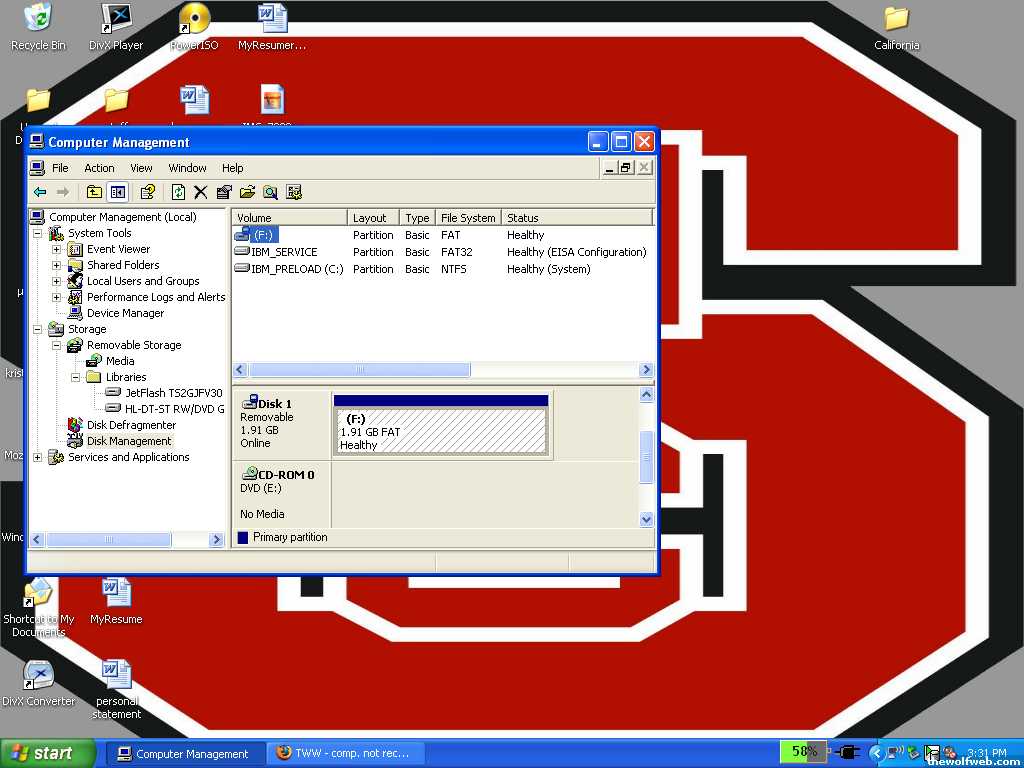
Task: Click the Refresh toolbar icon
Action: [178, 192]
